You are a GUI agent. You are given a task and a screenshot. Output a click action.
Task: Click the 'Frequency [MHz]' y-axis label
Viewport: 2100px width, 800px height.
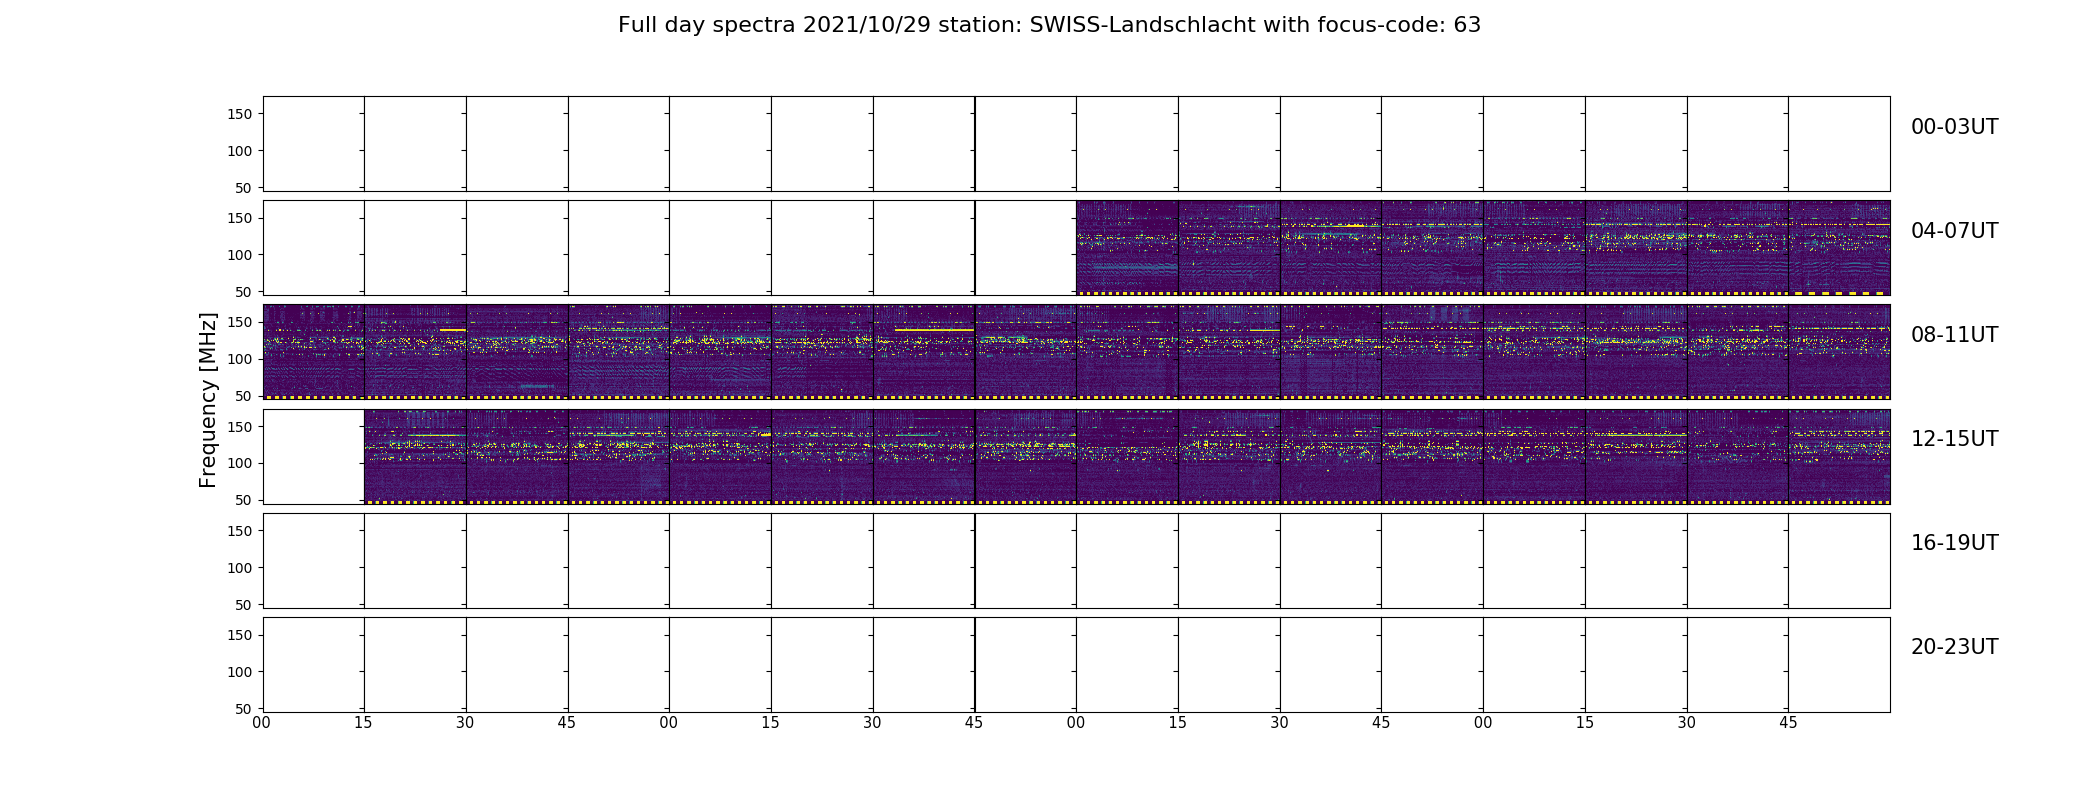point(208,400)
